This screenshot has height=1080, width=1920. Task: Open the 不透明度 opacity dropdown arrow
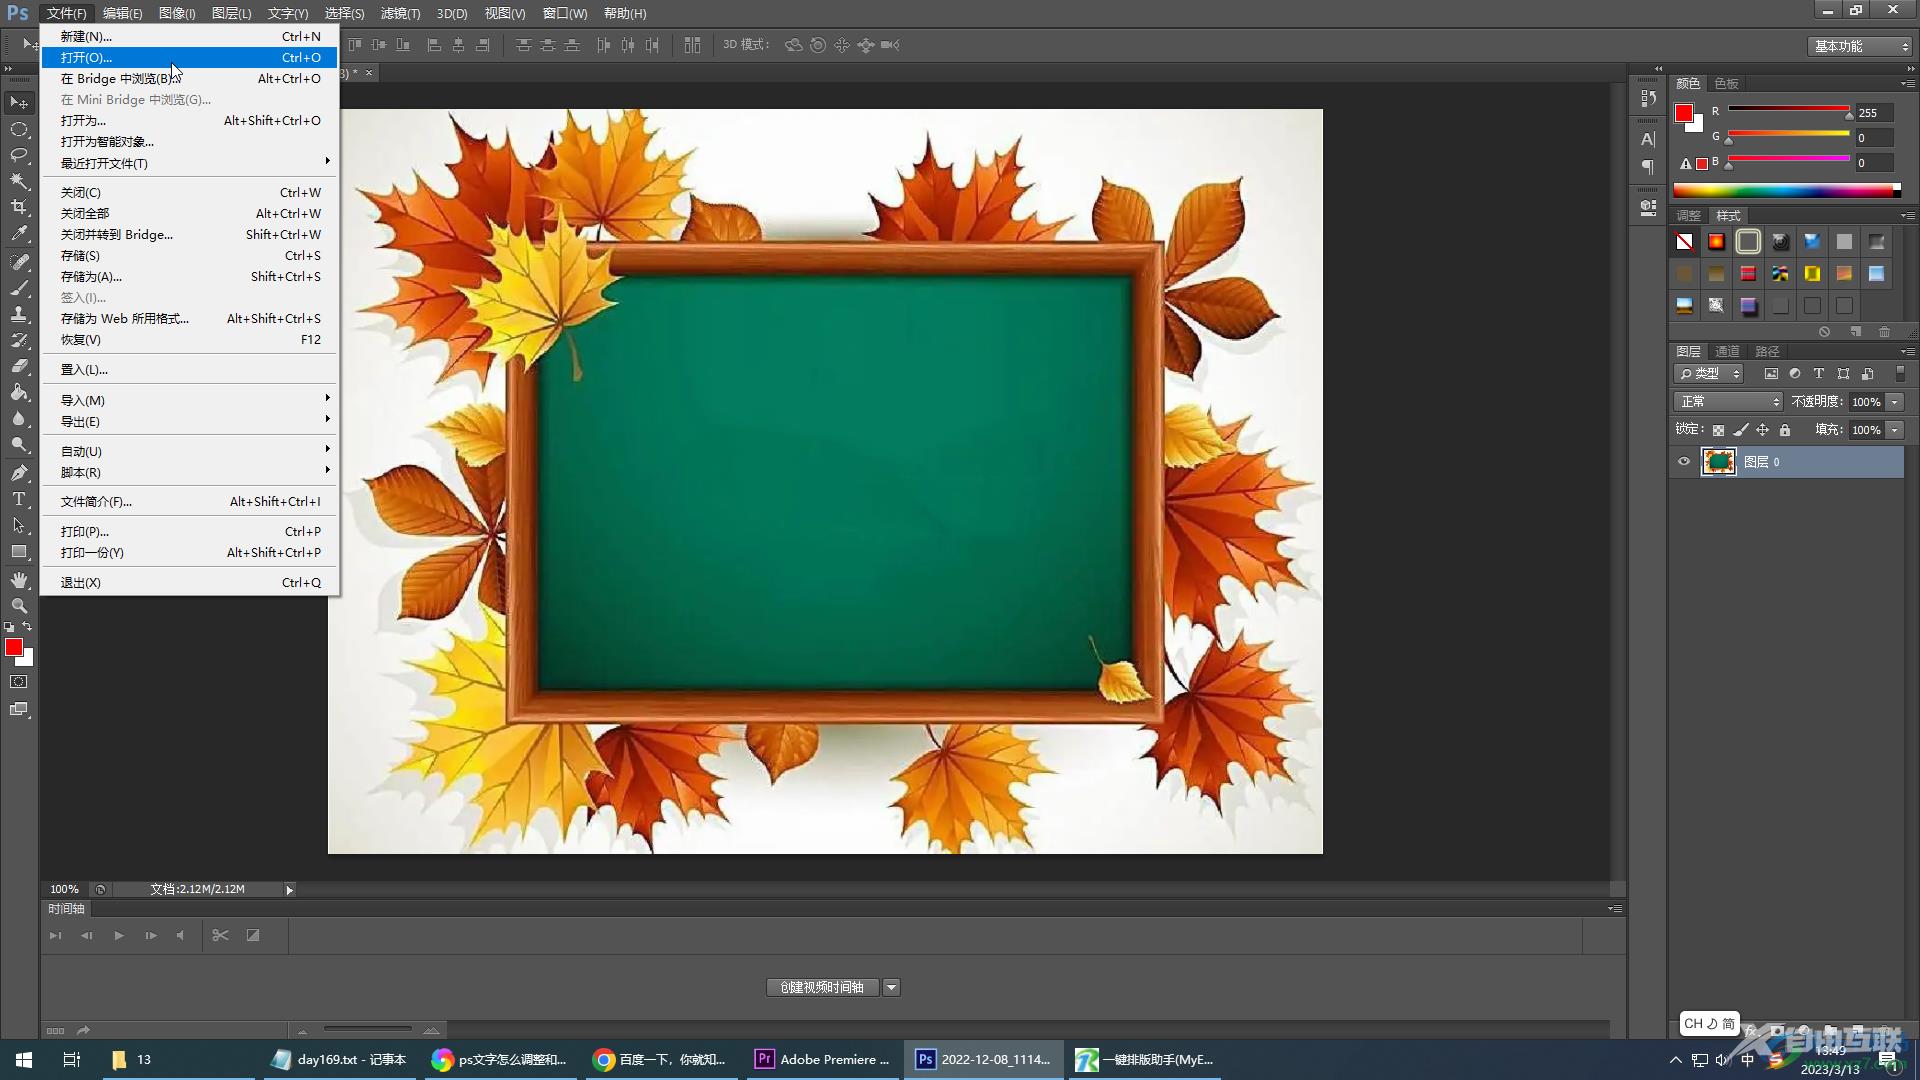pyautogui.click(x=1894, y=401)
